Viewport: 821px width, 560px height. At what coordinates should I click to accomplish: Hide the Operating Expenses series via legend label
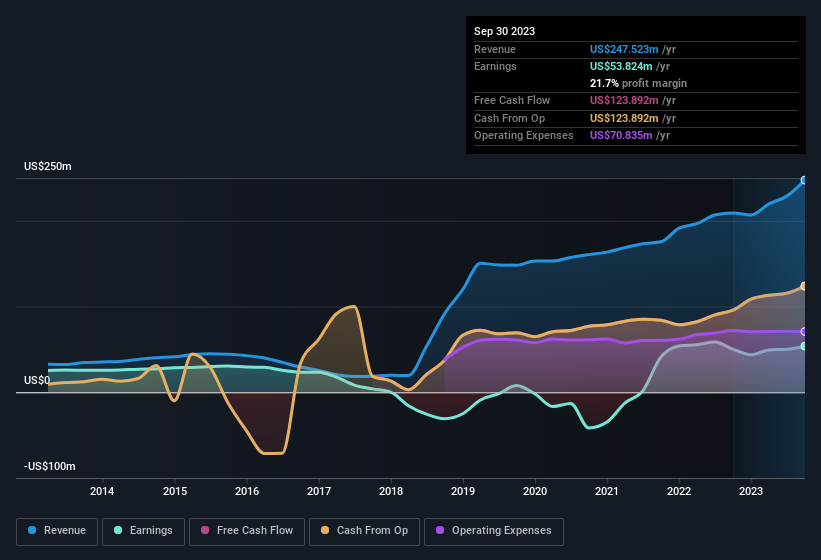[500, 530]
